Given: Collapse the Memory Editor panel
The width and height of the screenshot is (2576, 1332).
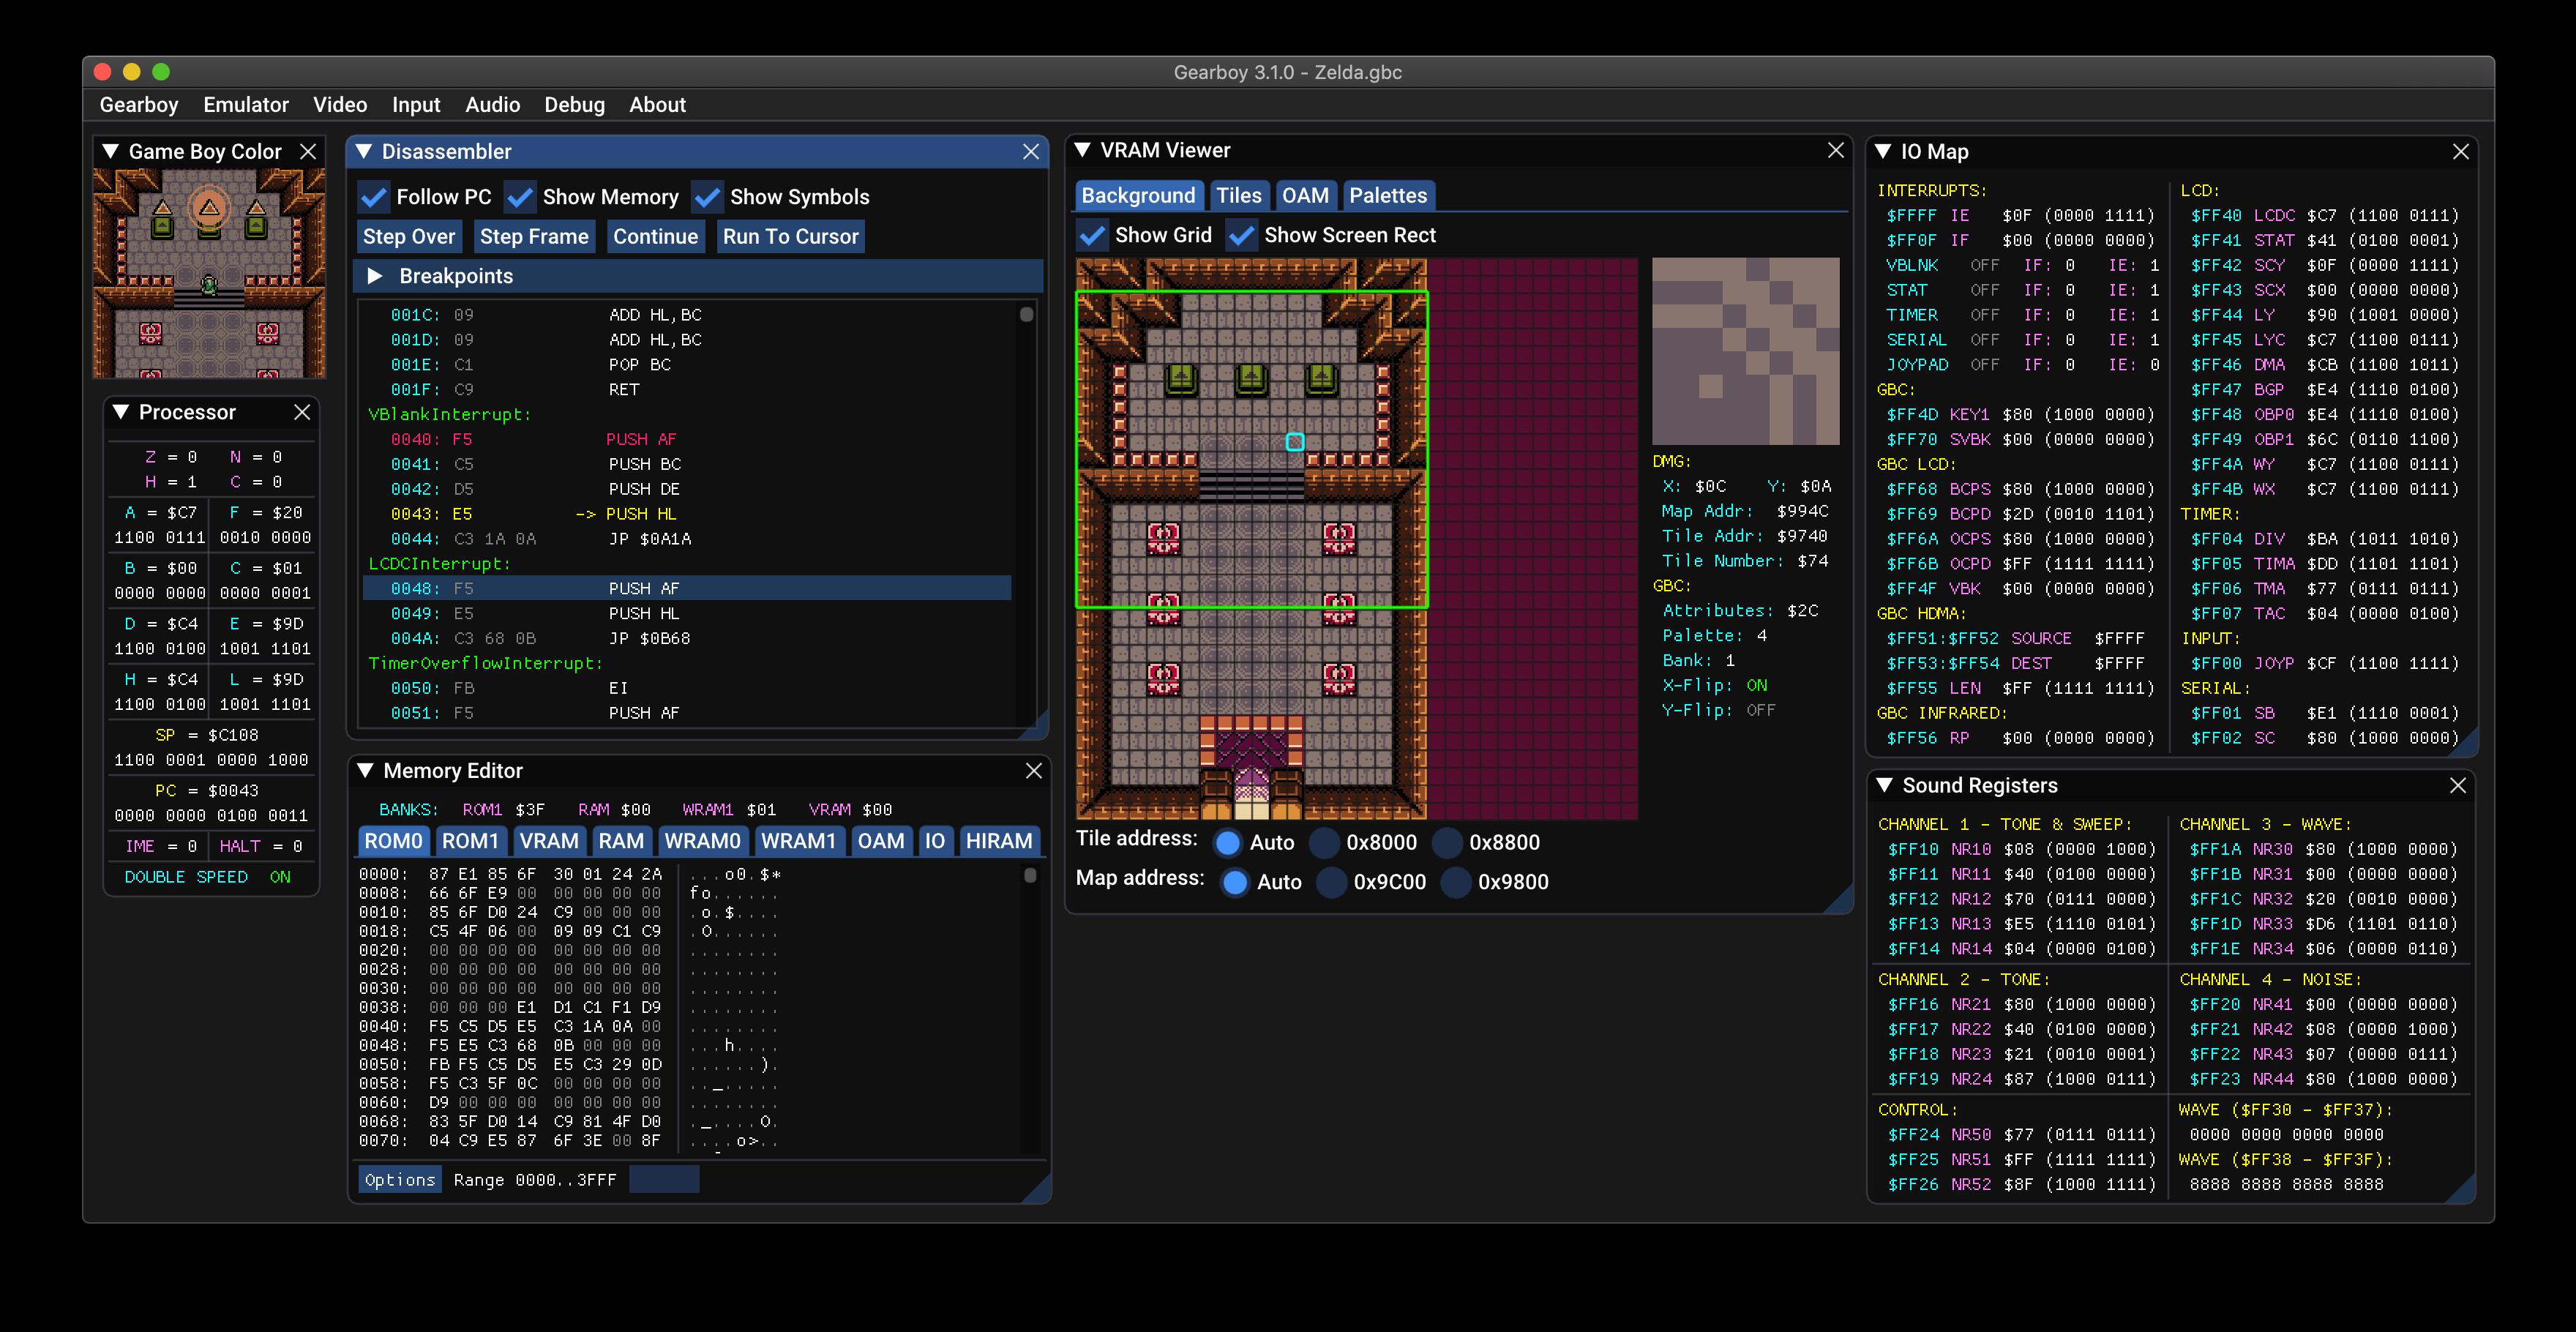Looking at the screenshot, I should point(366,770).
